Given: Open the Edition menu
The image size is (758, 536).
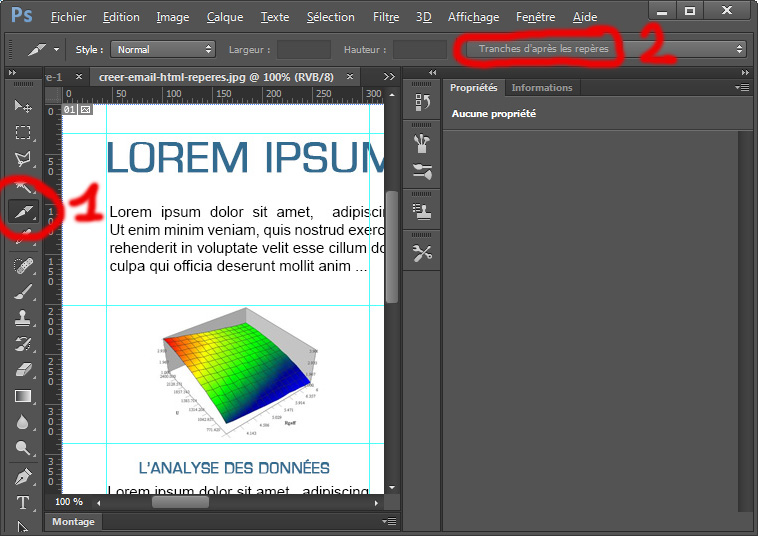Looking at the screenshot, I should coord(121,17).
